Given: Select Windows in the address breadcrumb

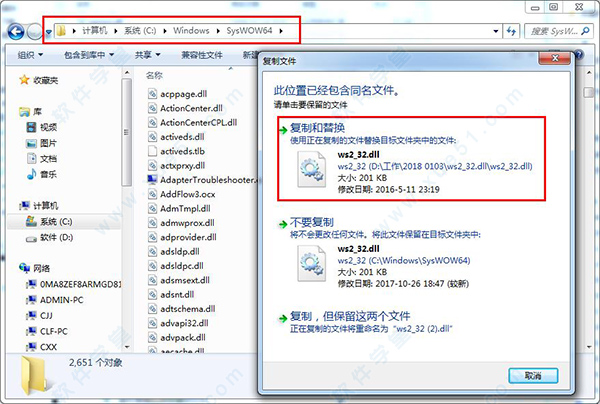Looking at the screenshot, I should click(191, 31).
